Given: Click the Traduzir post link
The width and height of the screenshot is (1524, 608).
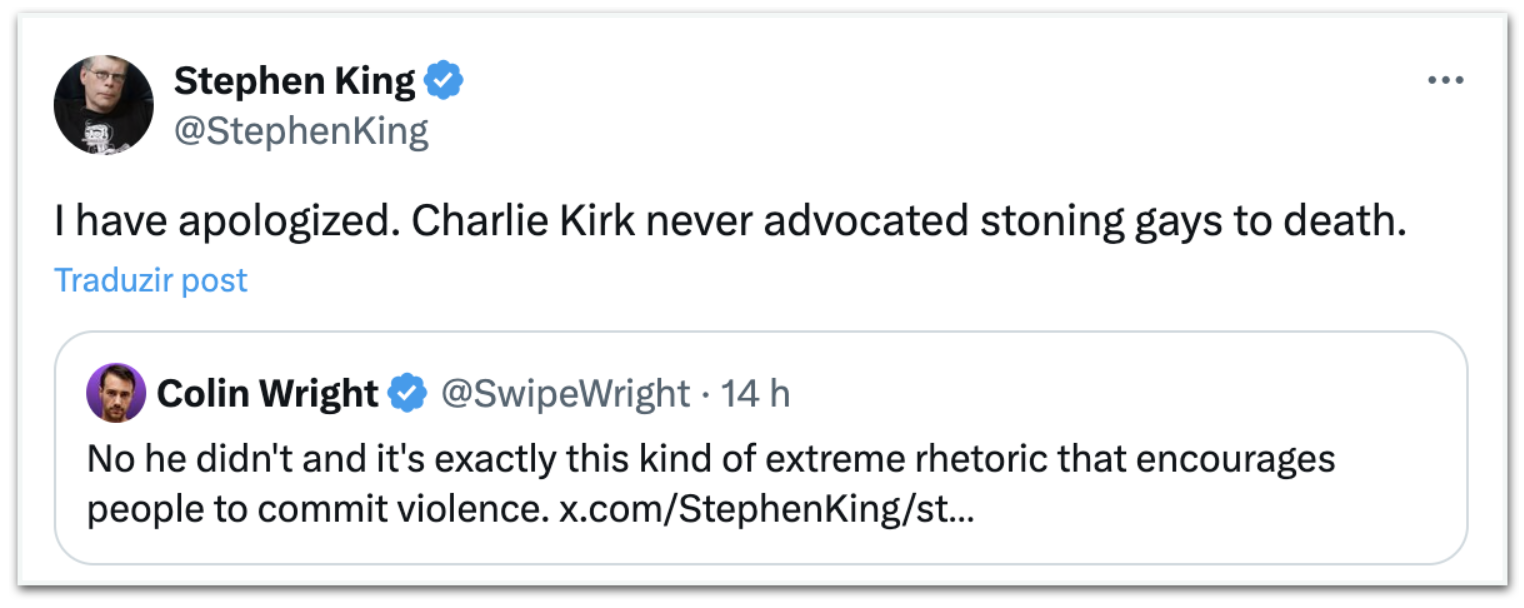Looking at the screenshot, I should click(151, 280).
